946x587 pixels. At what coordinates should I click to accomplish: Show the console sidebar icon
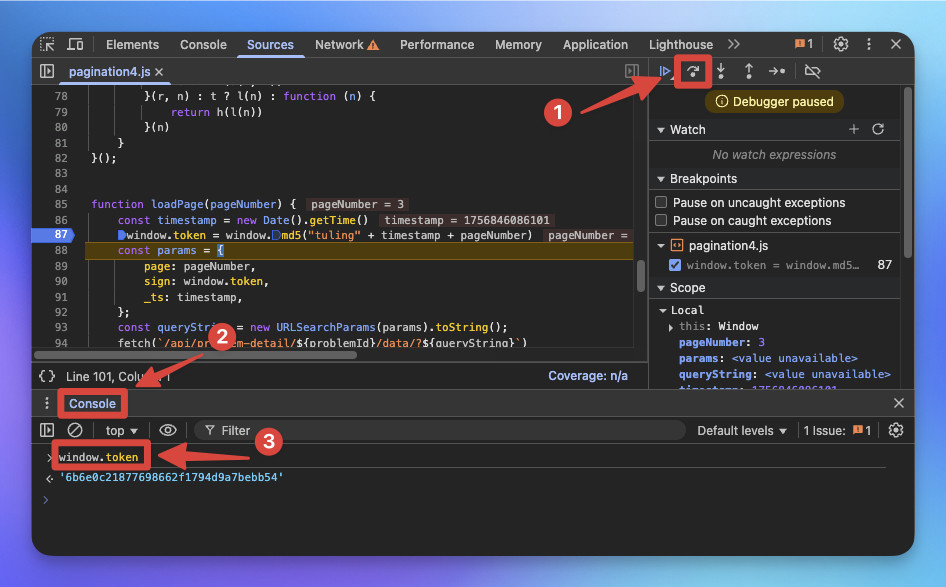point(47,430)
